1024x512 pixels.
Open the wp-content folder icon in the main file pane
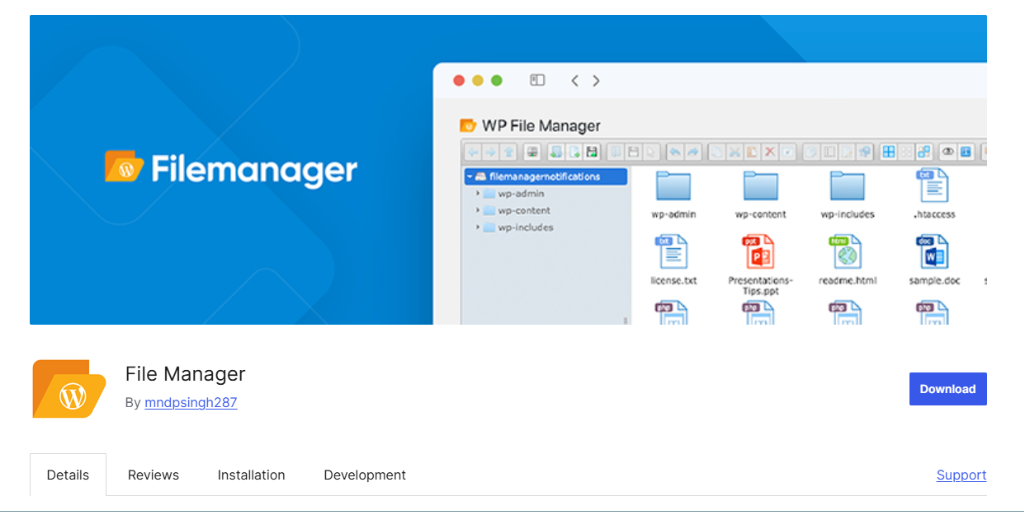760,186
